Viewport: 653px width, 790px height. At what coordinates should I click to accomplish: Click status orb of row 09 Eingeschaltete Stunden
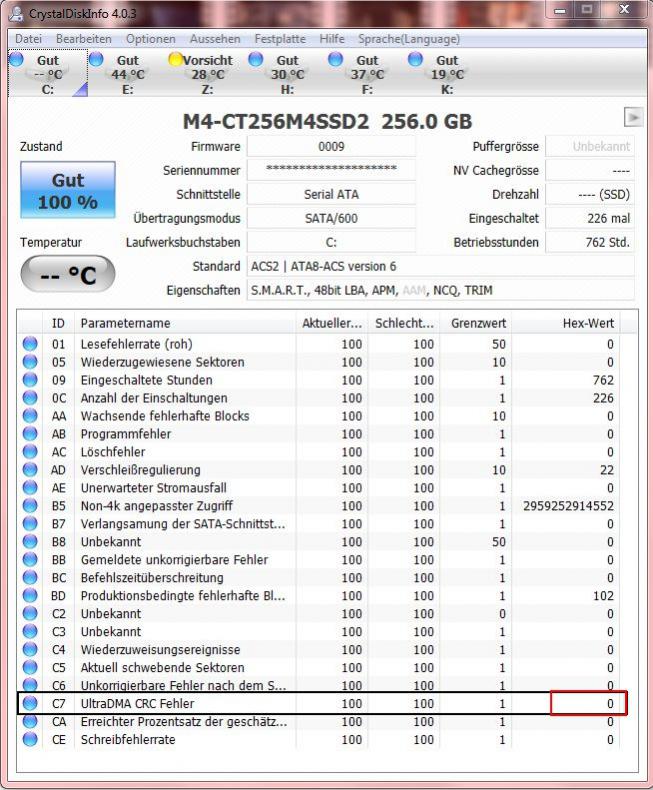coord(30,380)
